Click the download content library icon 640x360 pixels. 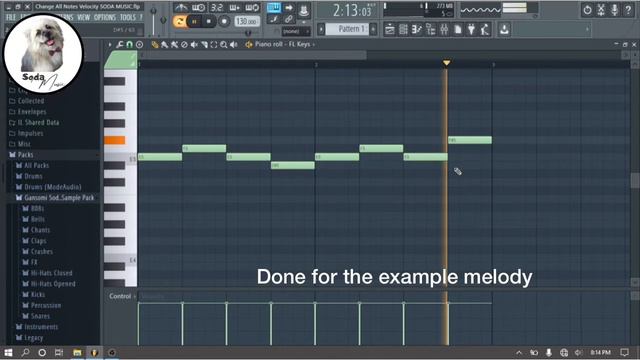pyautogui.click(x=504, y=29)
